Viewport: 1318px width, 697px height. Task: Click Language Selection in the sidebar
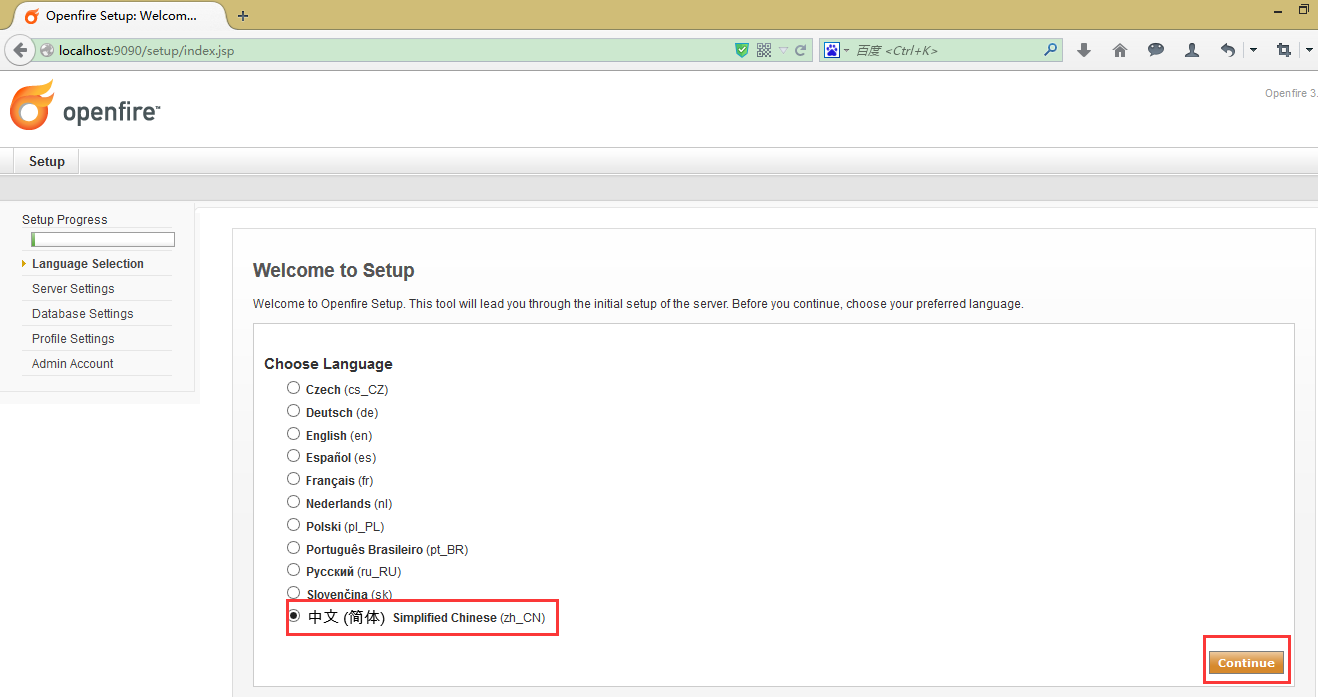coord(88,264)
